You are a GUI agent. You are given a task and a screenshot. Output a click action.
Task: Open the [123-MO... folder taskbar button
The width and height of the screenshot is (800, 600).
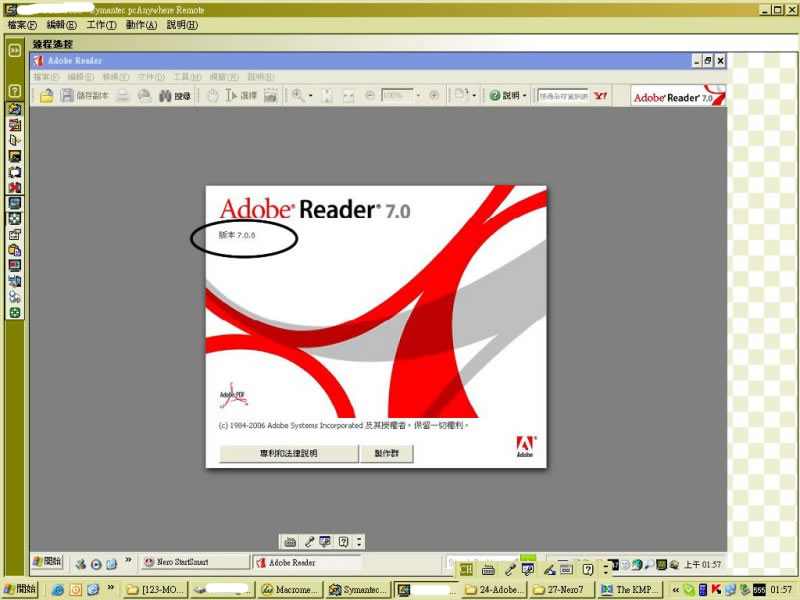pos(156,590)
